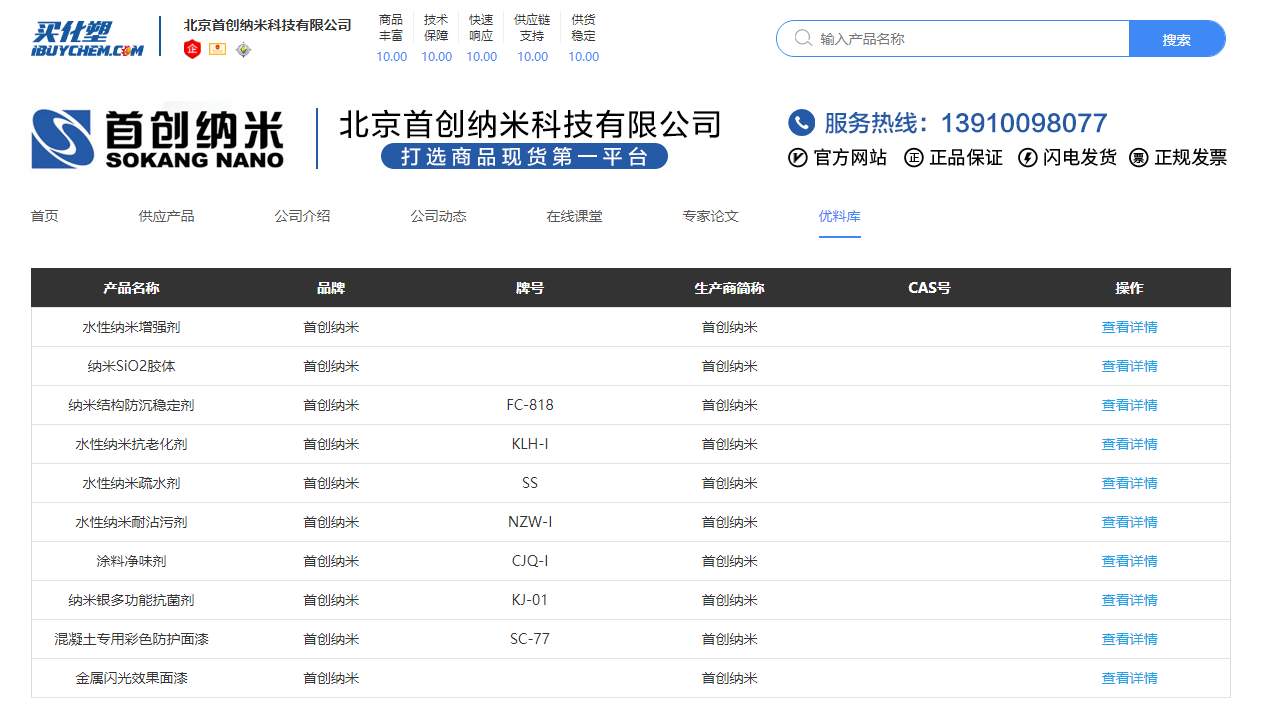
Task: Click grade code SC-77
Action: point(530,639)
